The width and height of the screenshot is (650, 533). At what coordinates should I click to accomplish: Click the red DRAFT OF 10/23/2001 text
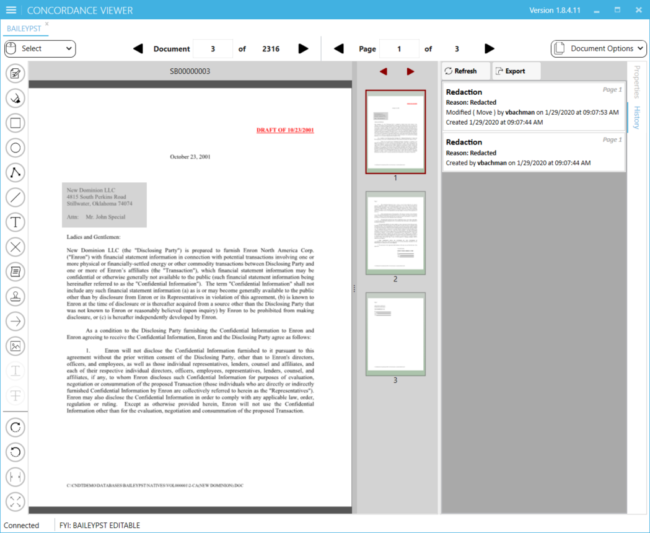click(x=285, y=130)
